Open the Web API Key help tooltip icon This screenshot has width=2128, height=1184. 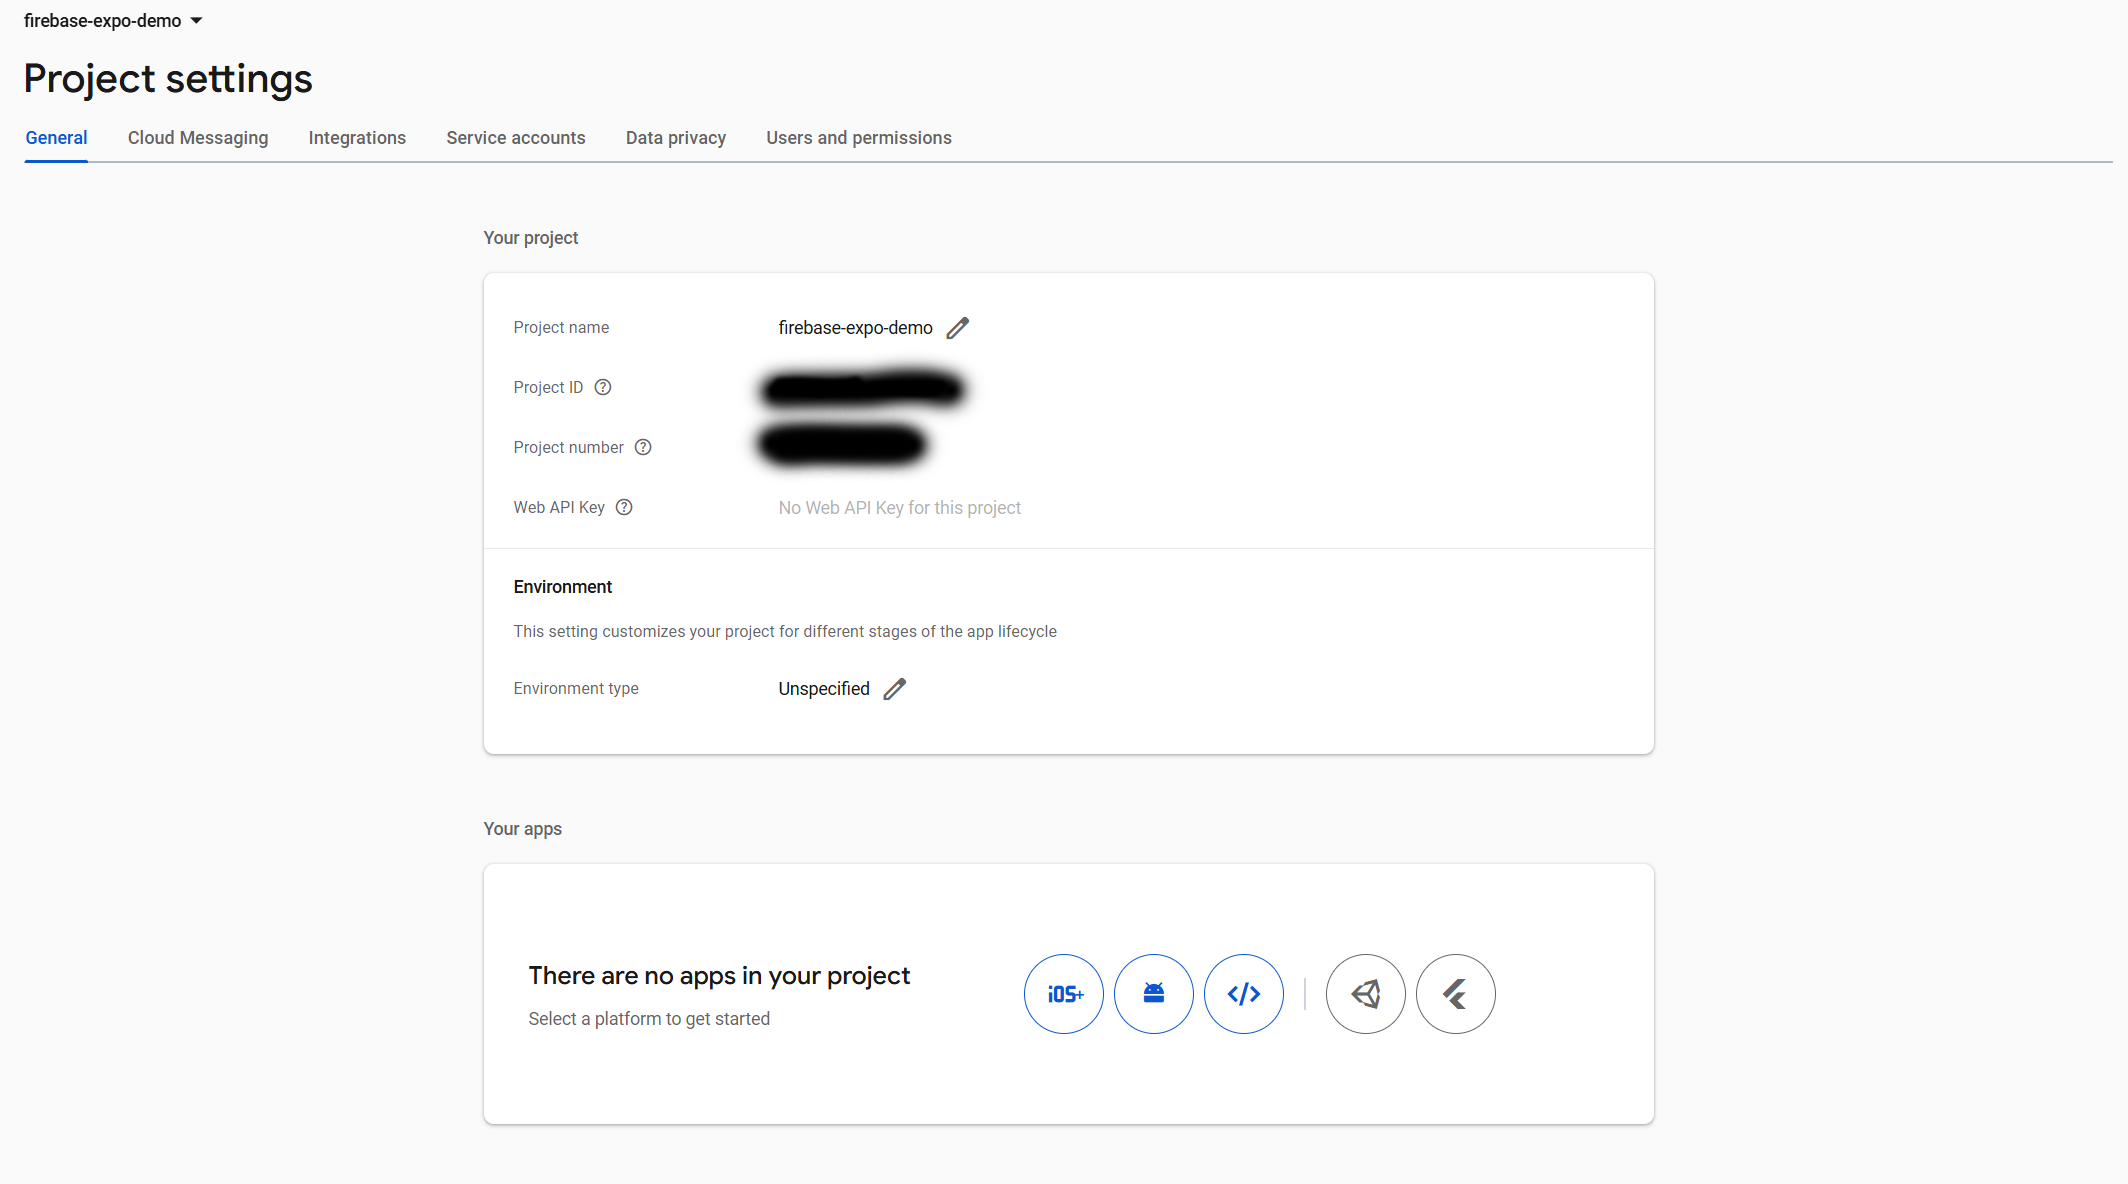624,507
